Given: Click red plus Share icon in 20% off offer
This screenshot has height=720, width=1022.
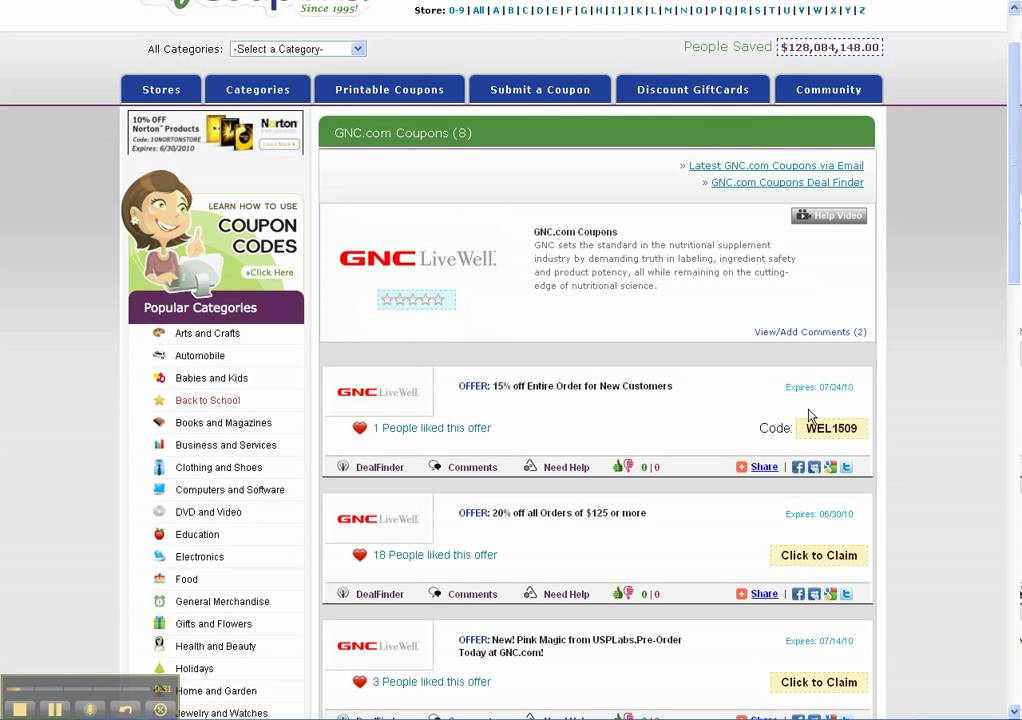Looking at the screenshot, I should click(741, 594).
